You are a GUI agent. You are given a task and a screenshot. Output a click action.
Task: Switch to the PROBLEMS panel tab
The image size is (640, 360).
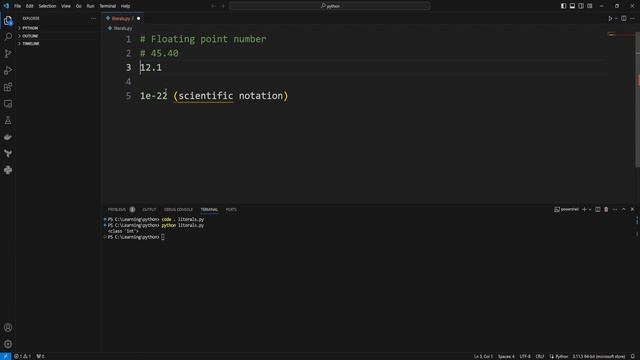click(117, 209)
